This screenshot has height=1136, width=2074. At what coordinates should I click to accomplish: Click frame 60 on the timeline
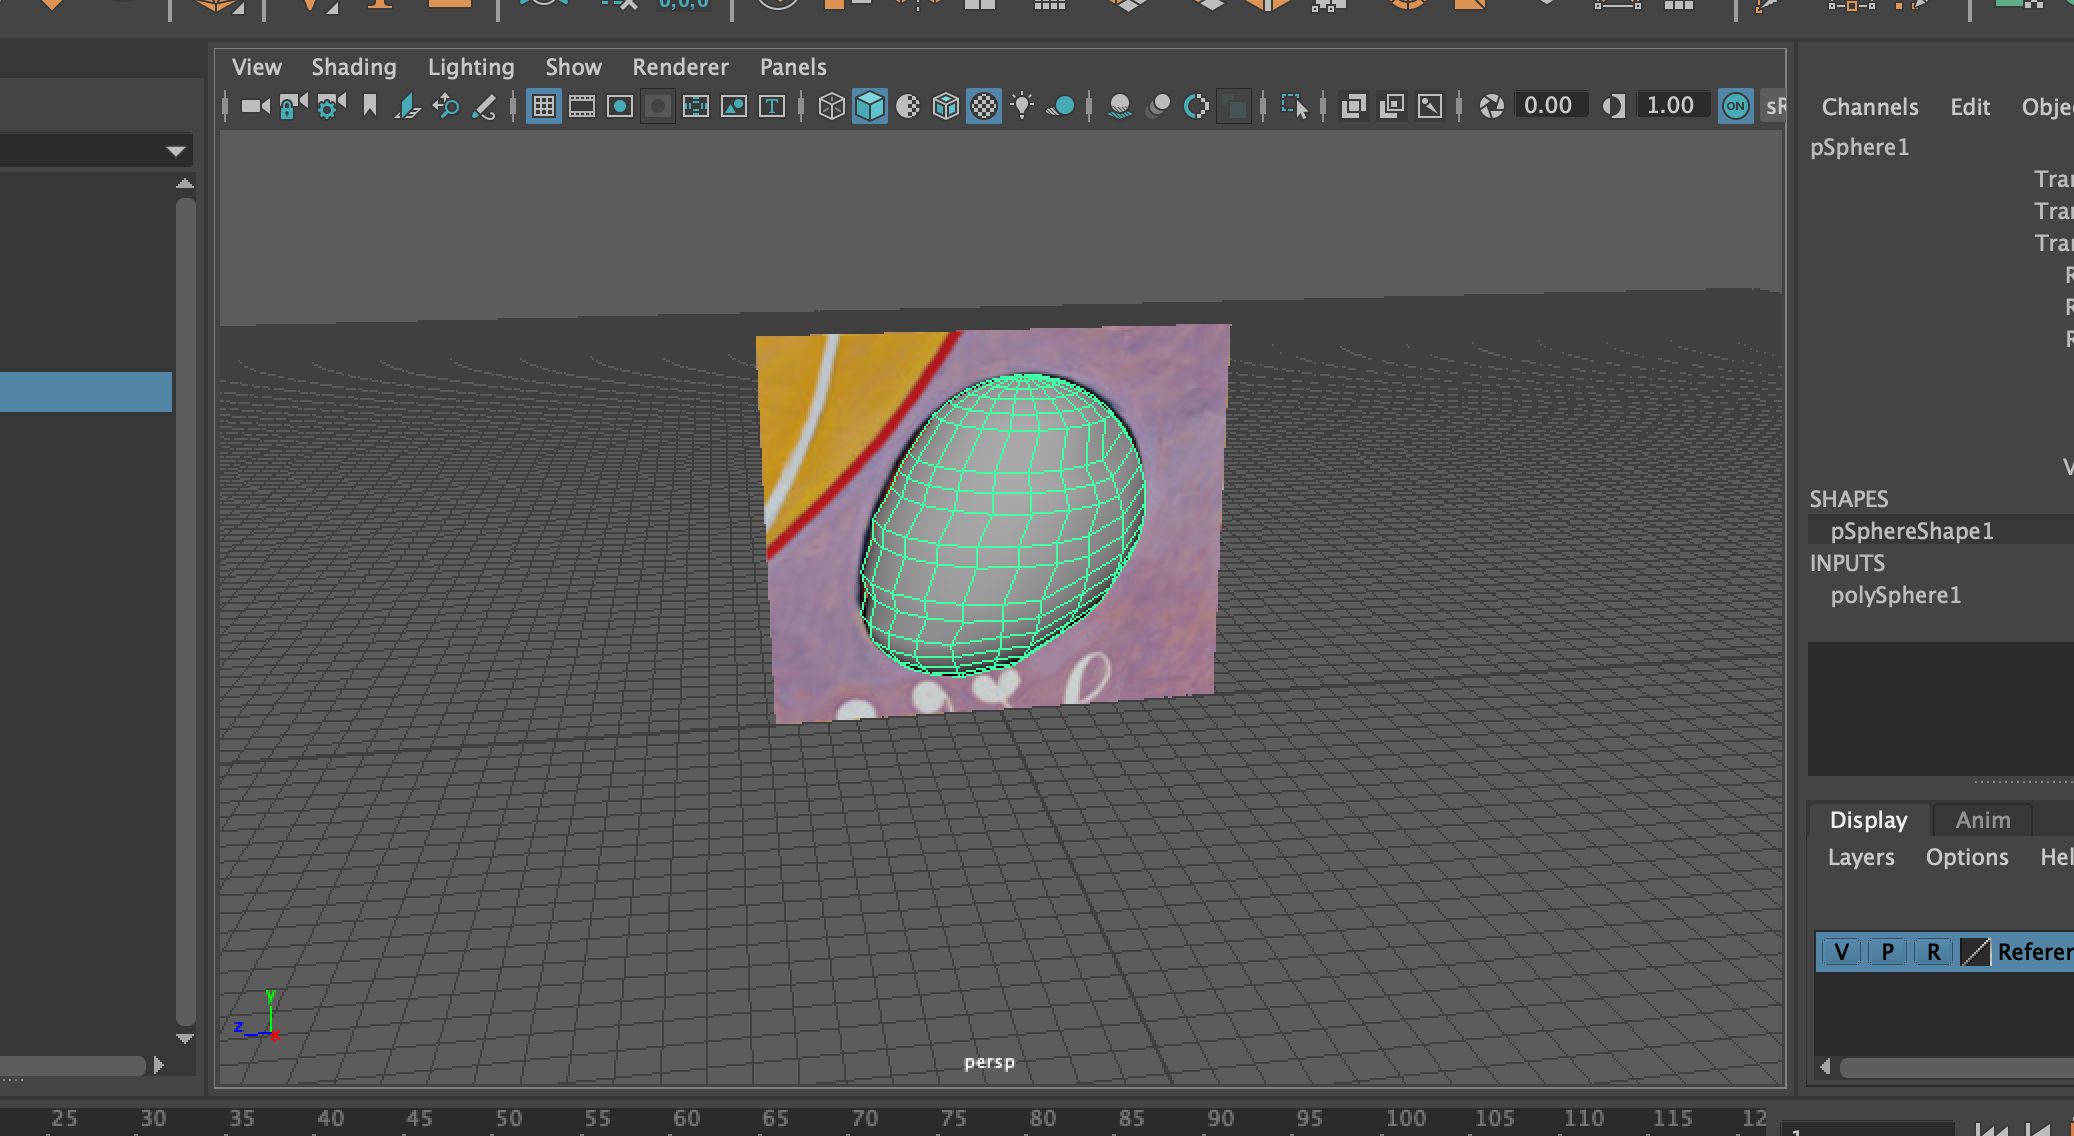686,1118
